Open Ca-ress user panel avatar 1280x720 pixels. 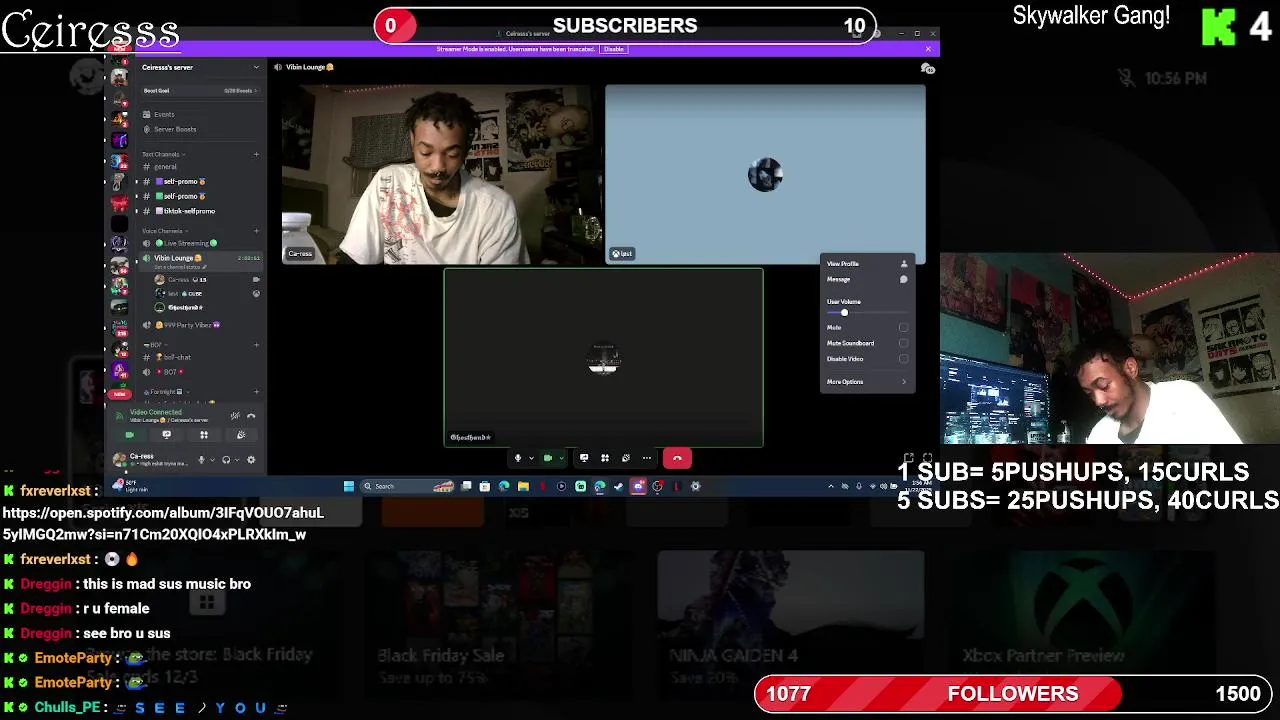tap(120, 460)
